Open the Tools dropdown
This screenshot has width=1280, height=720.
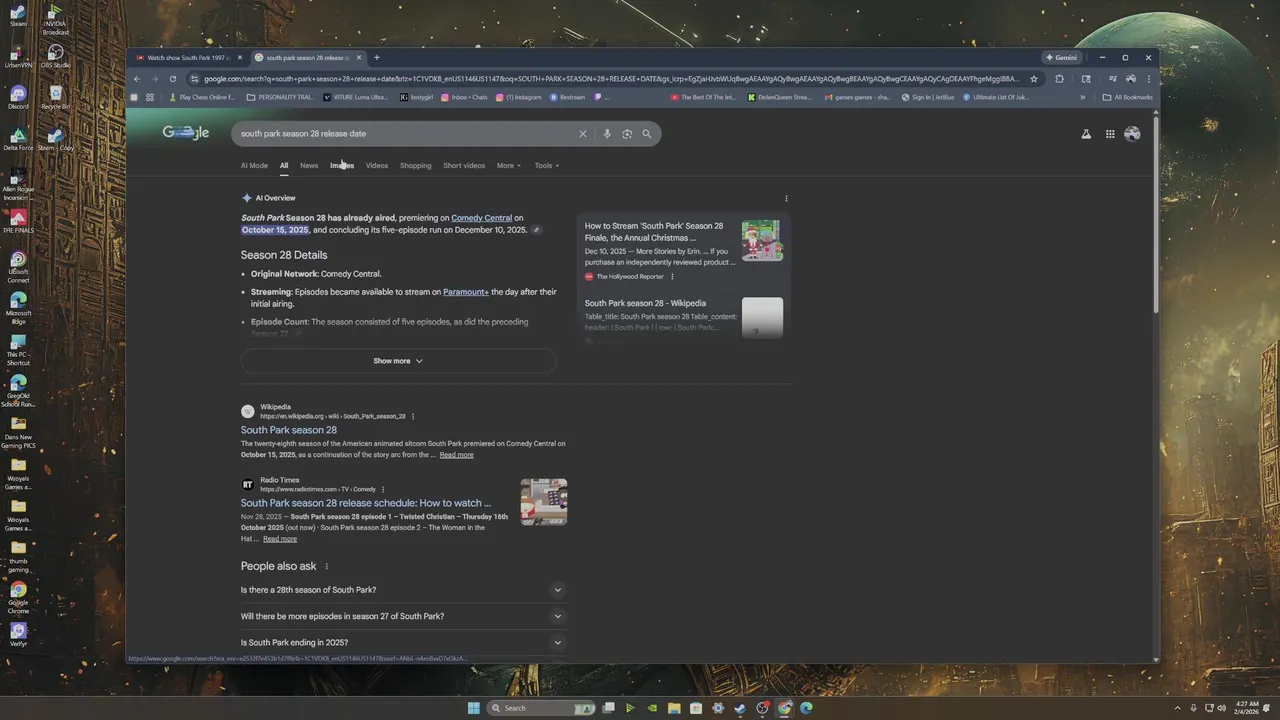546,166
